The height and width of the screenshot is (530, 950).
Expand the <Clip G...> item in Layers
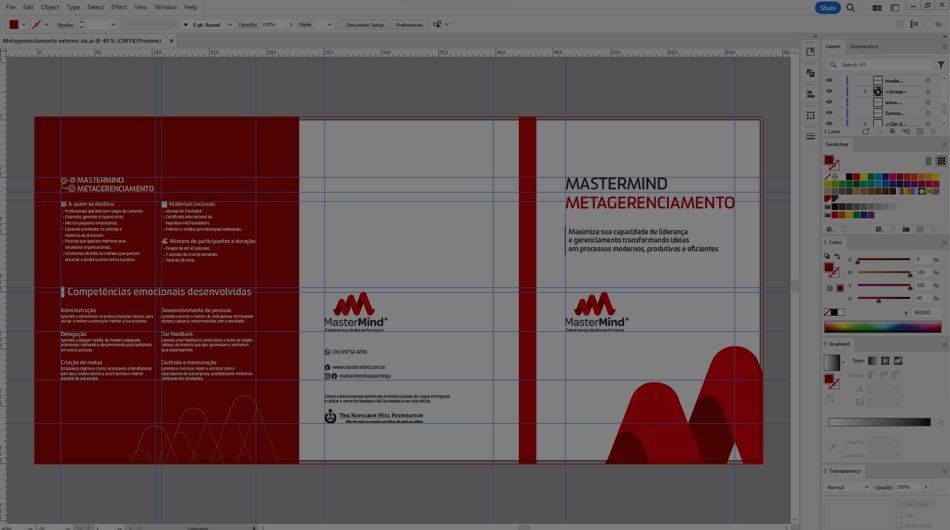(865, 124)
